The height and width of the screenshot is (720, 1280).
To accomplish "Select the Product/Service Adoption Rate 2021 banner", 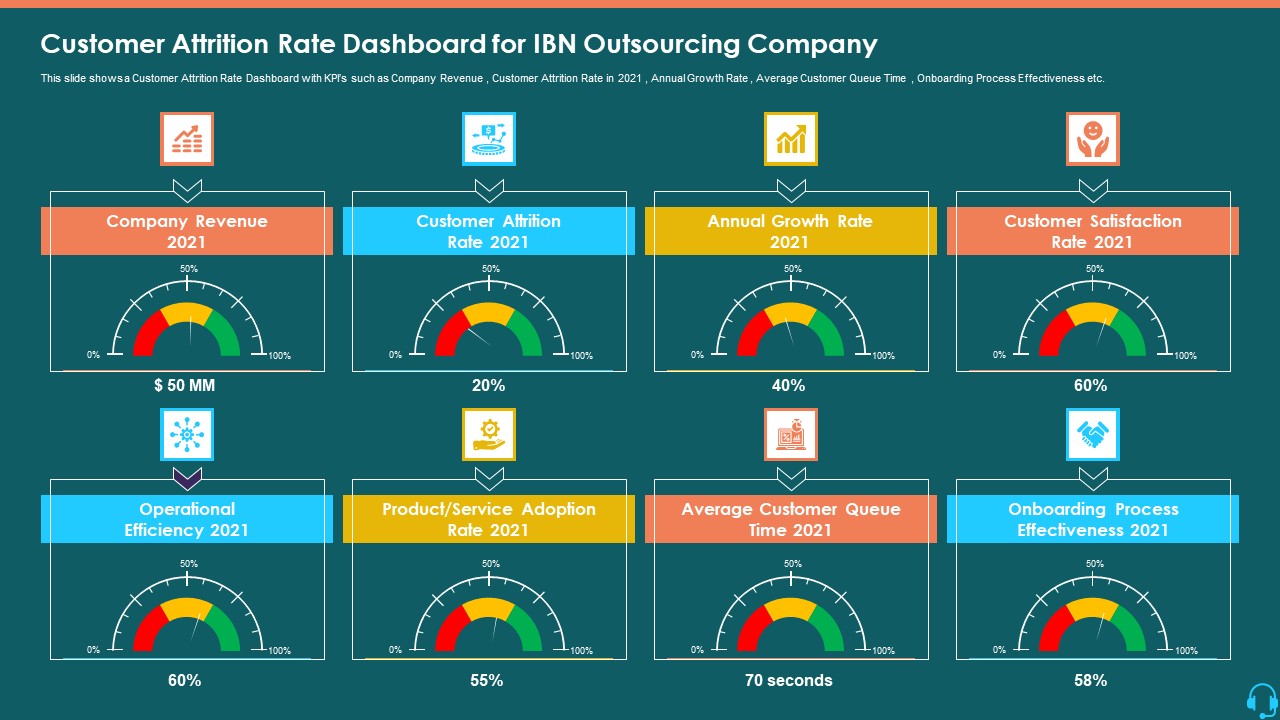I will click(x=489, y=519).
